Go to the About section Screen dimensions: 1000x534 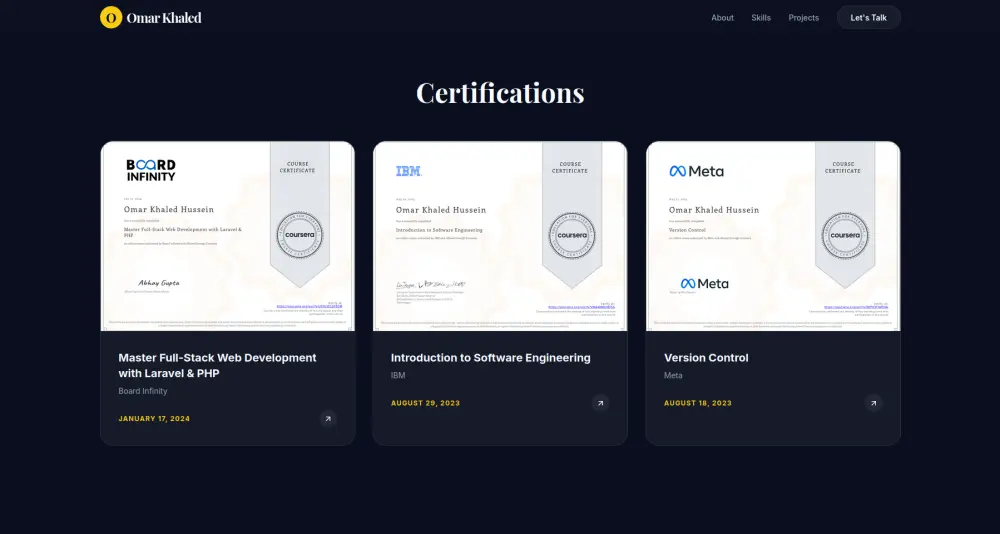click(x=723, y=18)
